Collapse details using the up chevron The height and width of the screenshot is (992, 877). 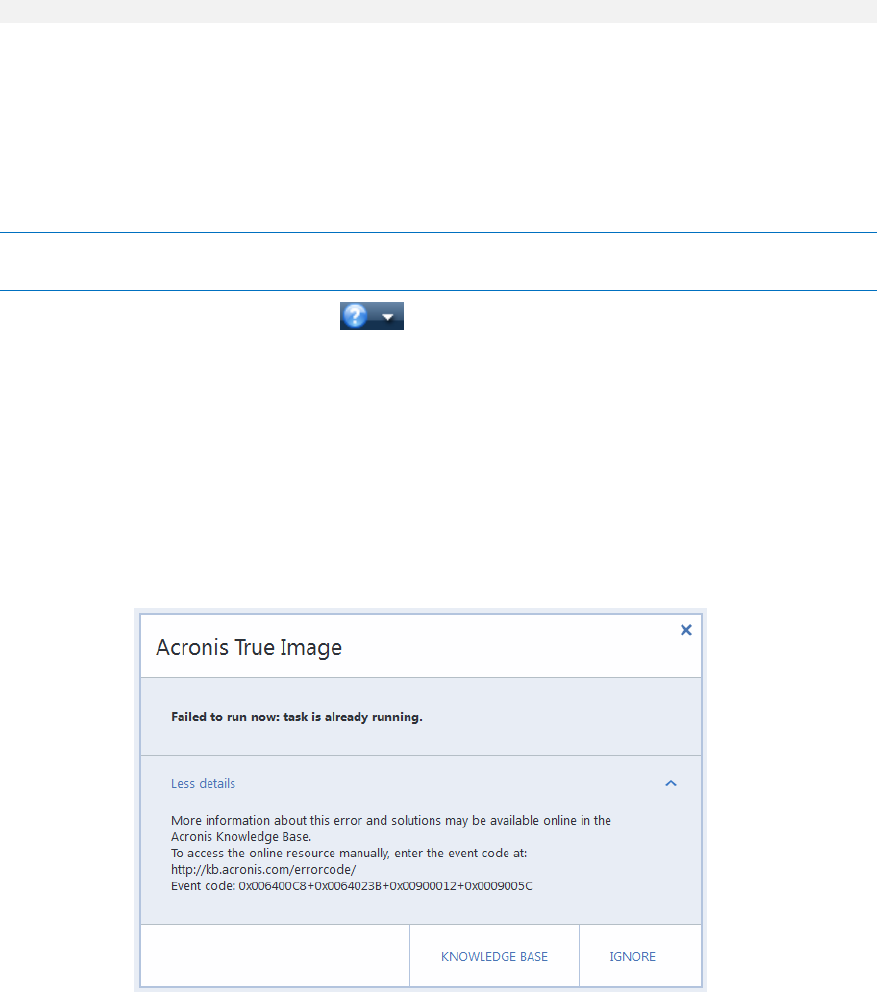click(671, 783)
